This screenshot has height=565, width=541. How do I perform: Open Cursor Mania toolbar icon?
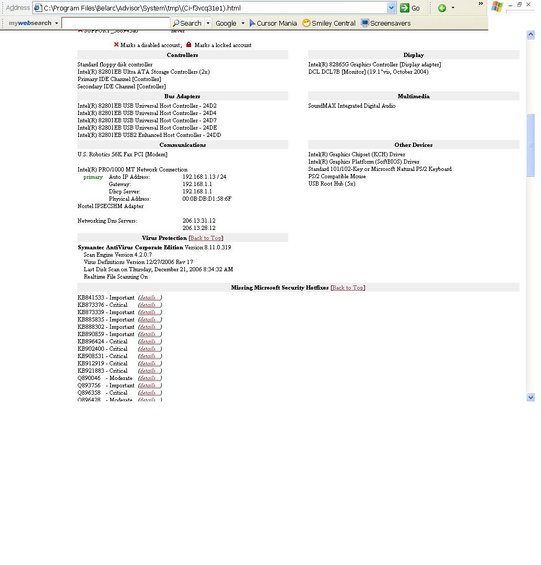pos(252,23)
